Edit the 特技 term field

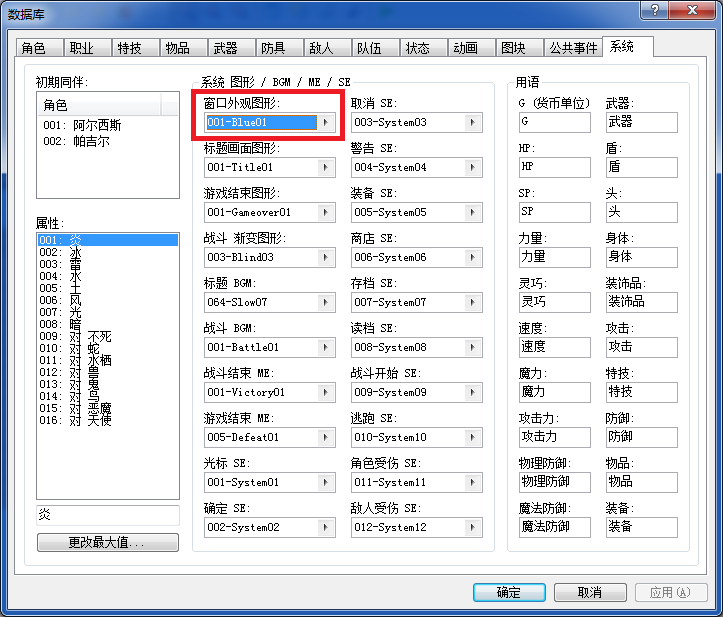tap(642, 392)
